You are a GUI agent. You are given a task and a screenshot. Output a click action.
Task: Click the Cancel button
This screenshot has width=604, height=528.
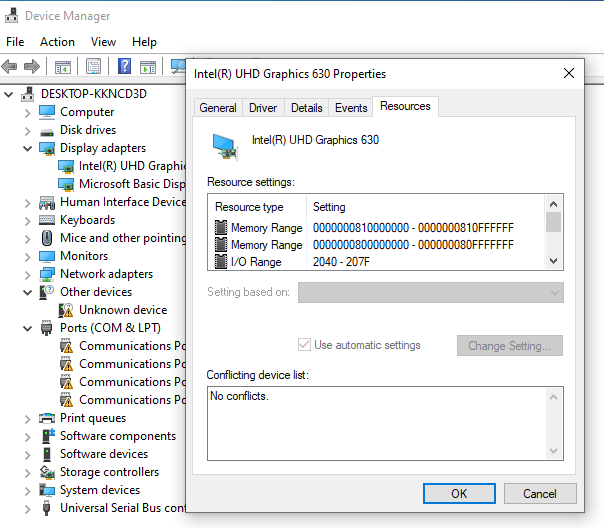click(x=540, y=493)
